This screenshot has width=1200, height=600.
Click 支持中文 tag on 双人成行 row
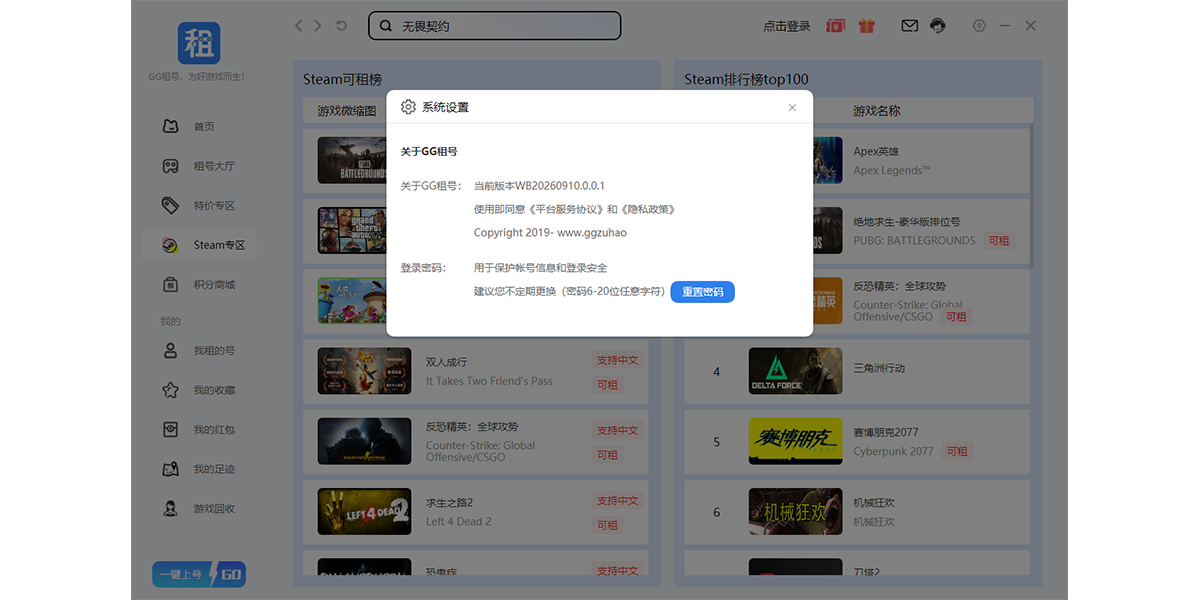tap(617, 360)
